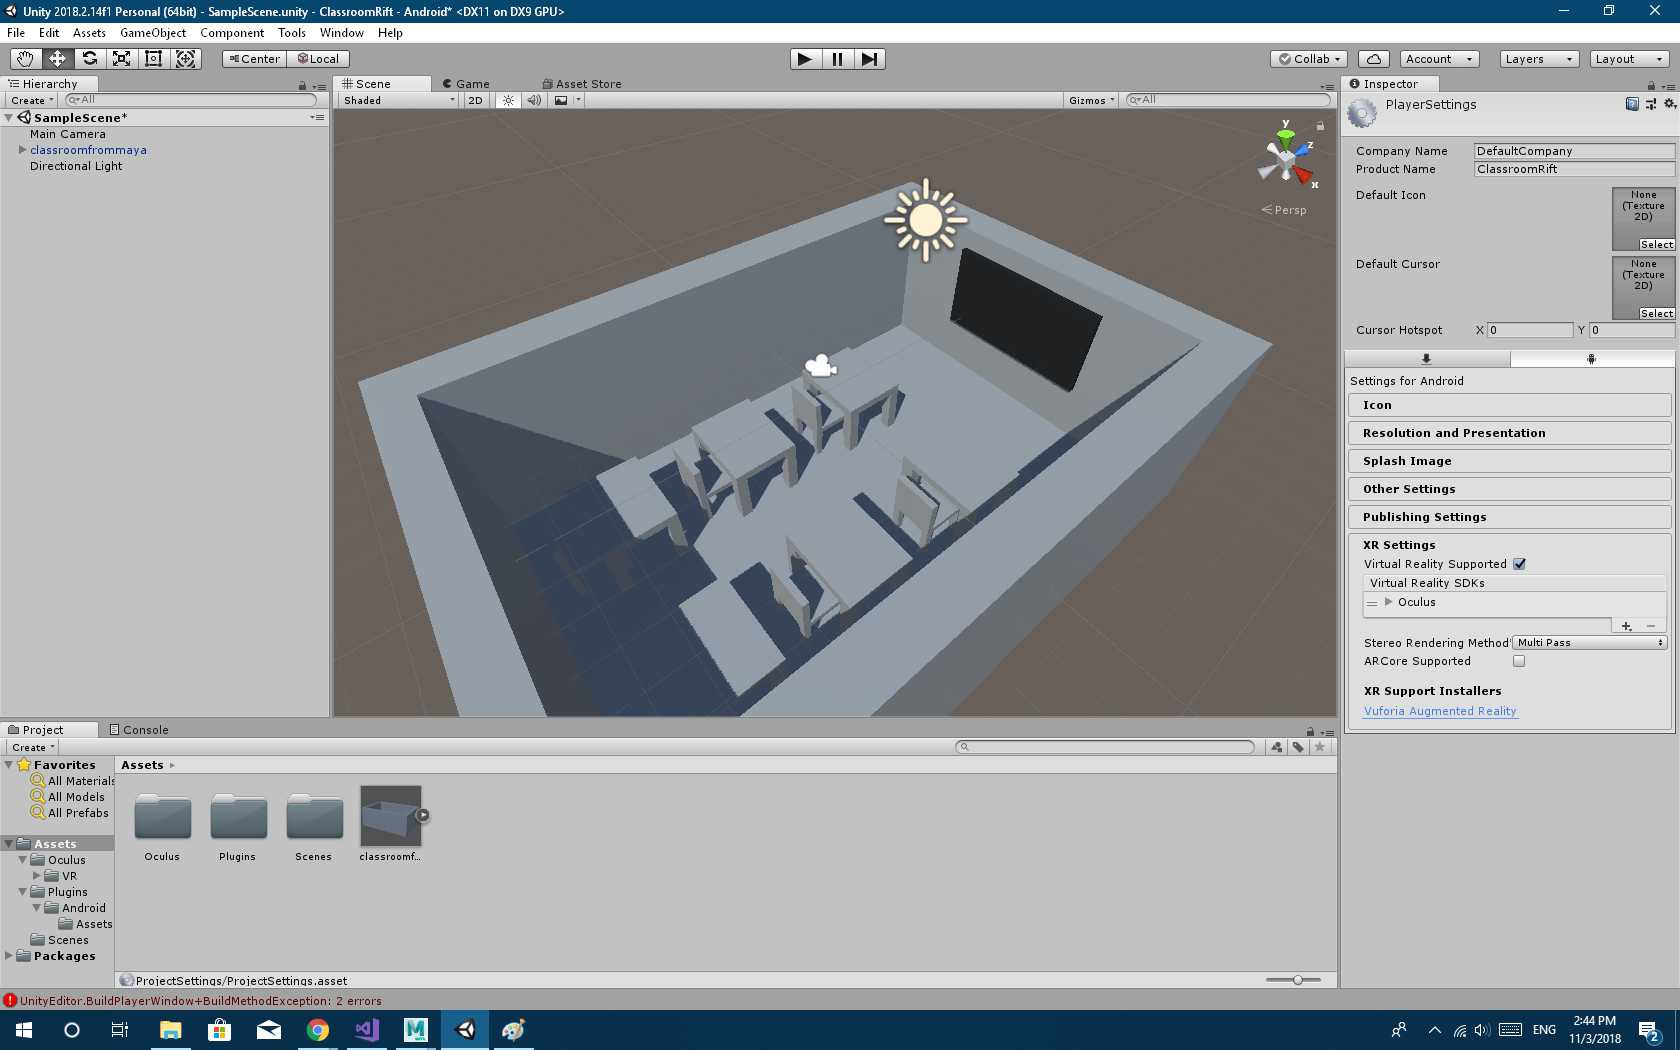Open the Component menu

coord(232,33)
